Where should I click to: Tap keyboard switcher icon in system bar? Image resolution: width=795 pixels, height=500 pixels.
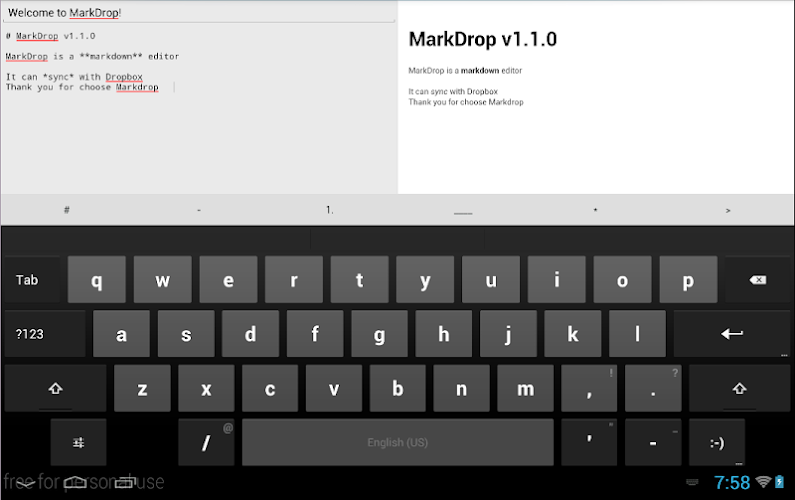point(692,482)
